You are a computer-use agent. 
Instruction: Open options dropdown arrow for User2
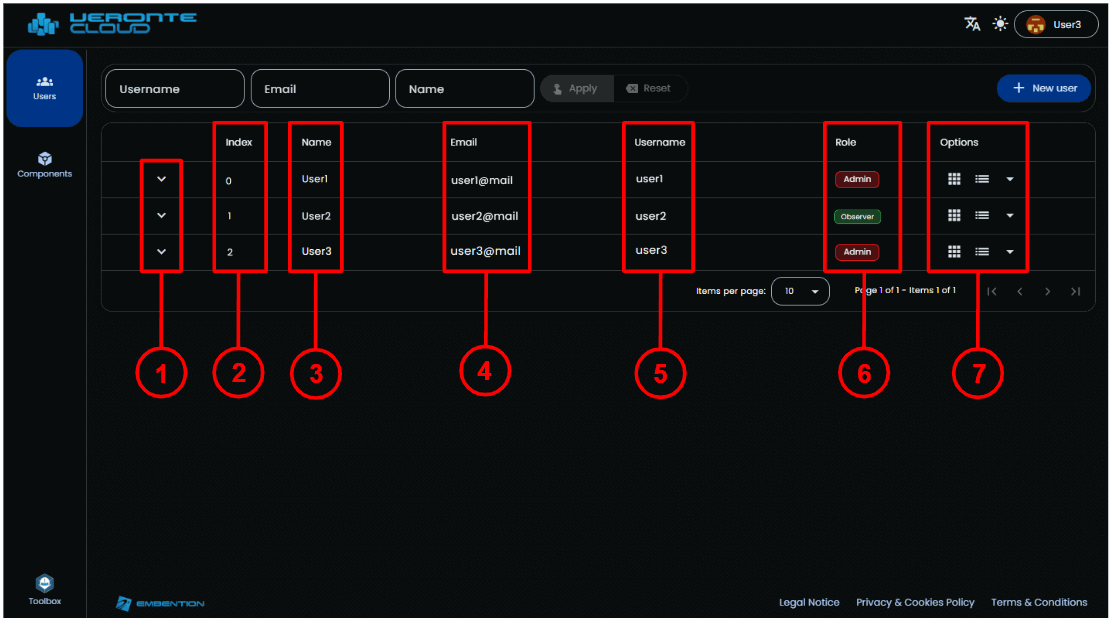tap(1009, 216)
